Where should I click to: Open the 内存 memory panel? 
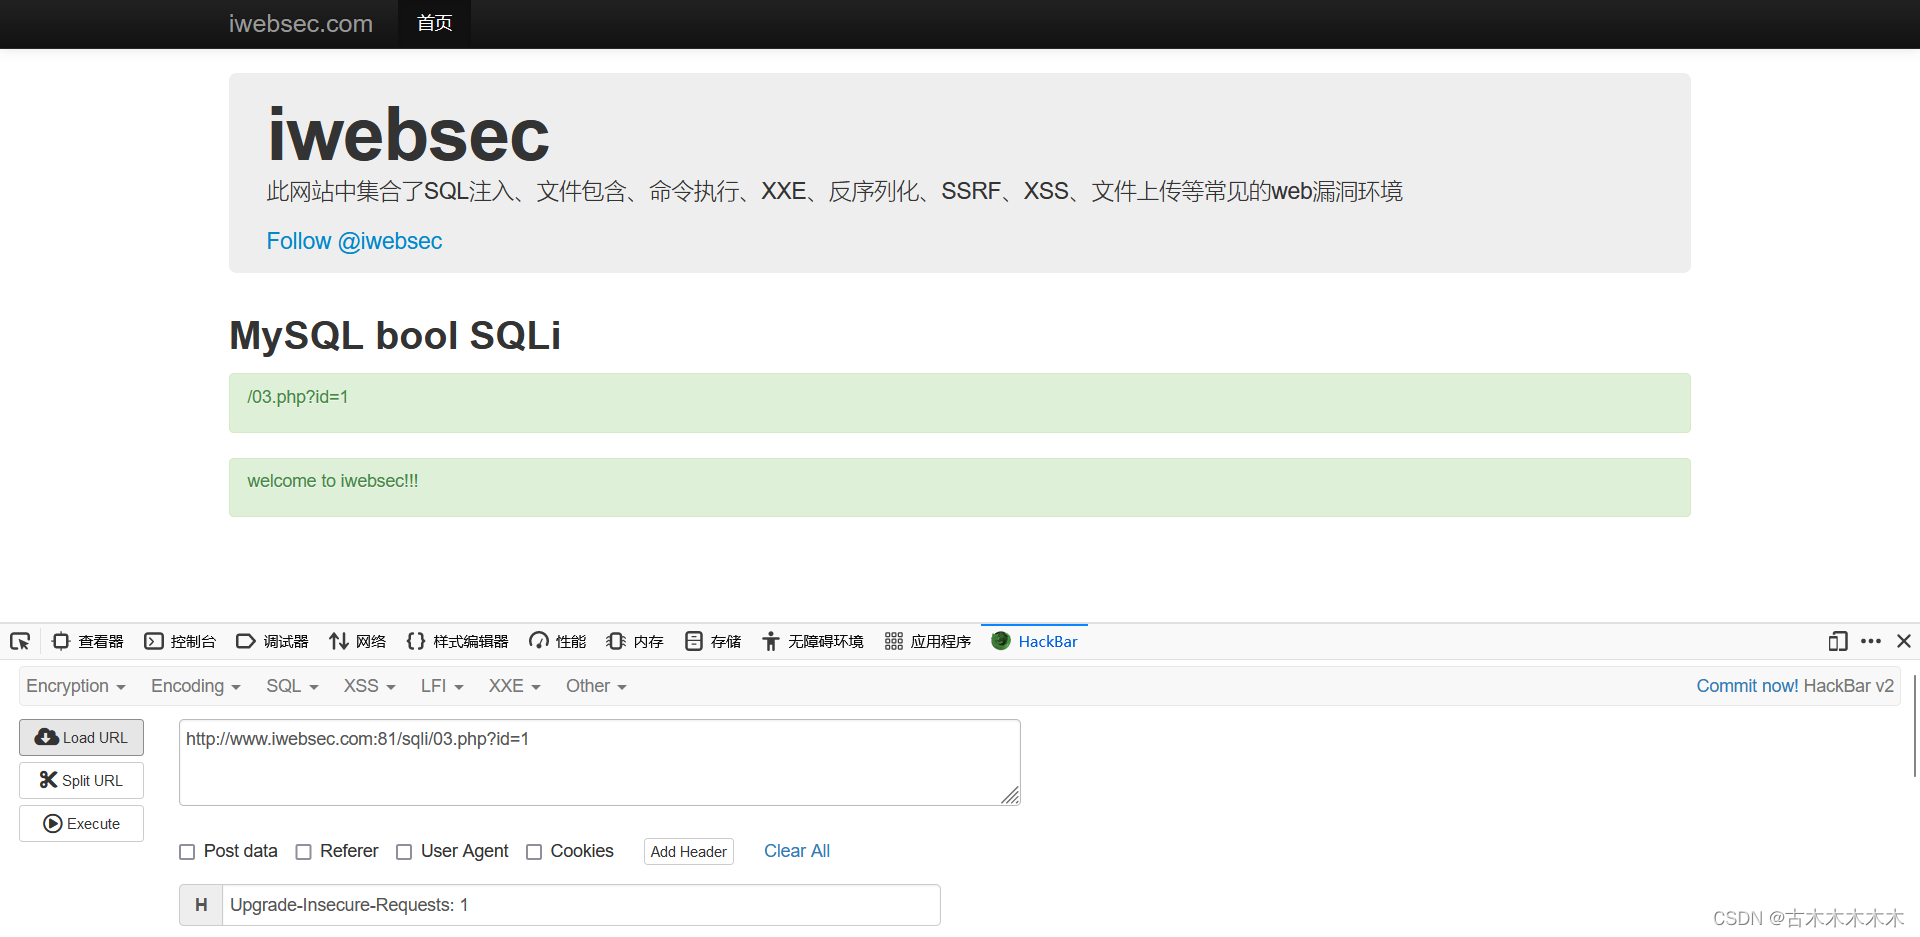tap(634, 641)
